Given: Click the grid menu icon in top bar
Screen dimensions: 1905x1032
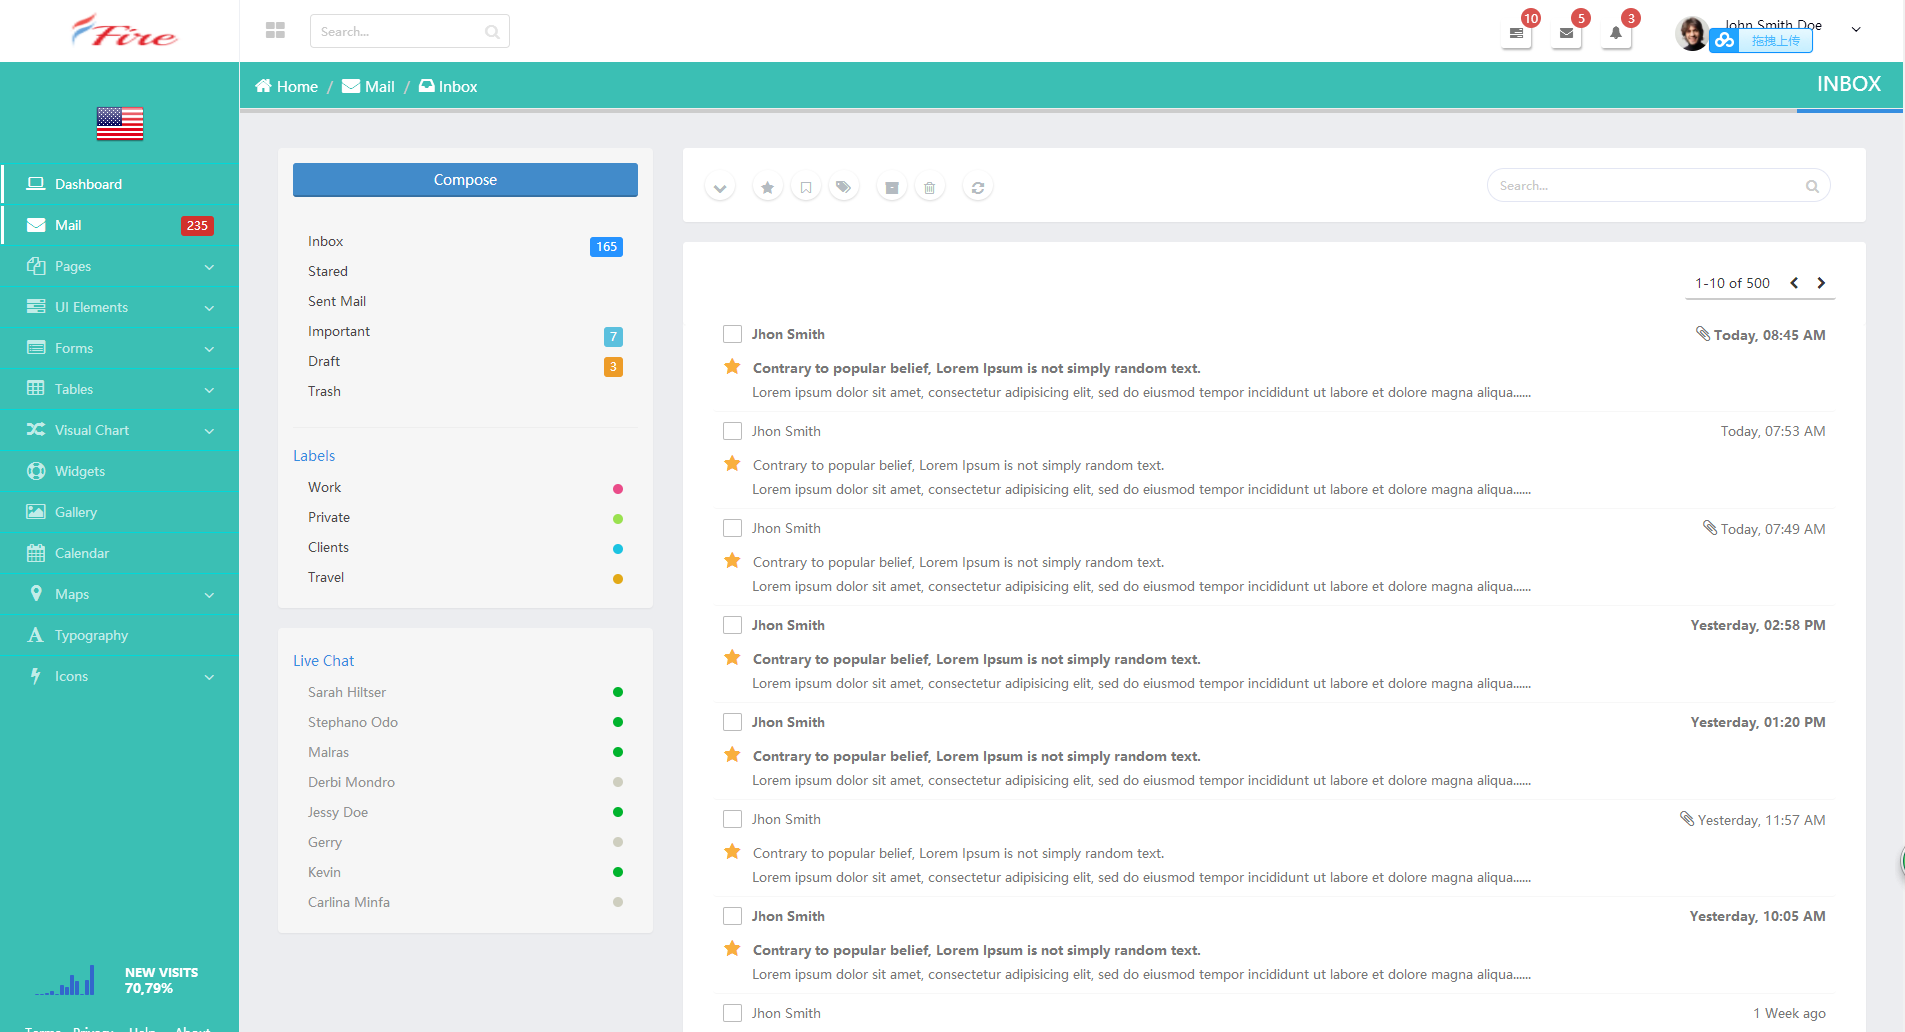Looking at the screenshot, I should click(275, 31).
